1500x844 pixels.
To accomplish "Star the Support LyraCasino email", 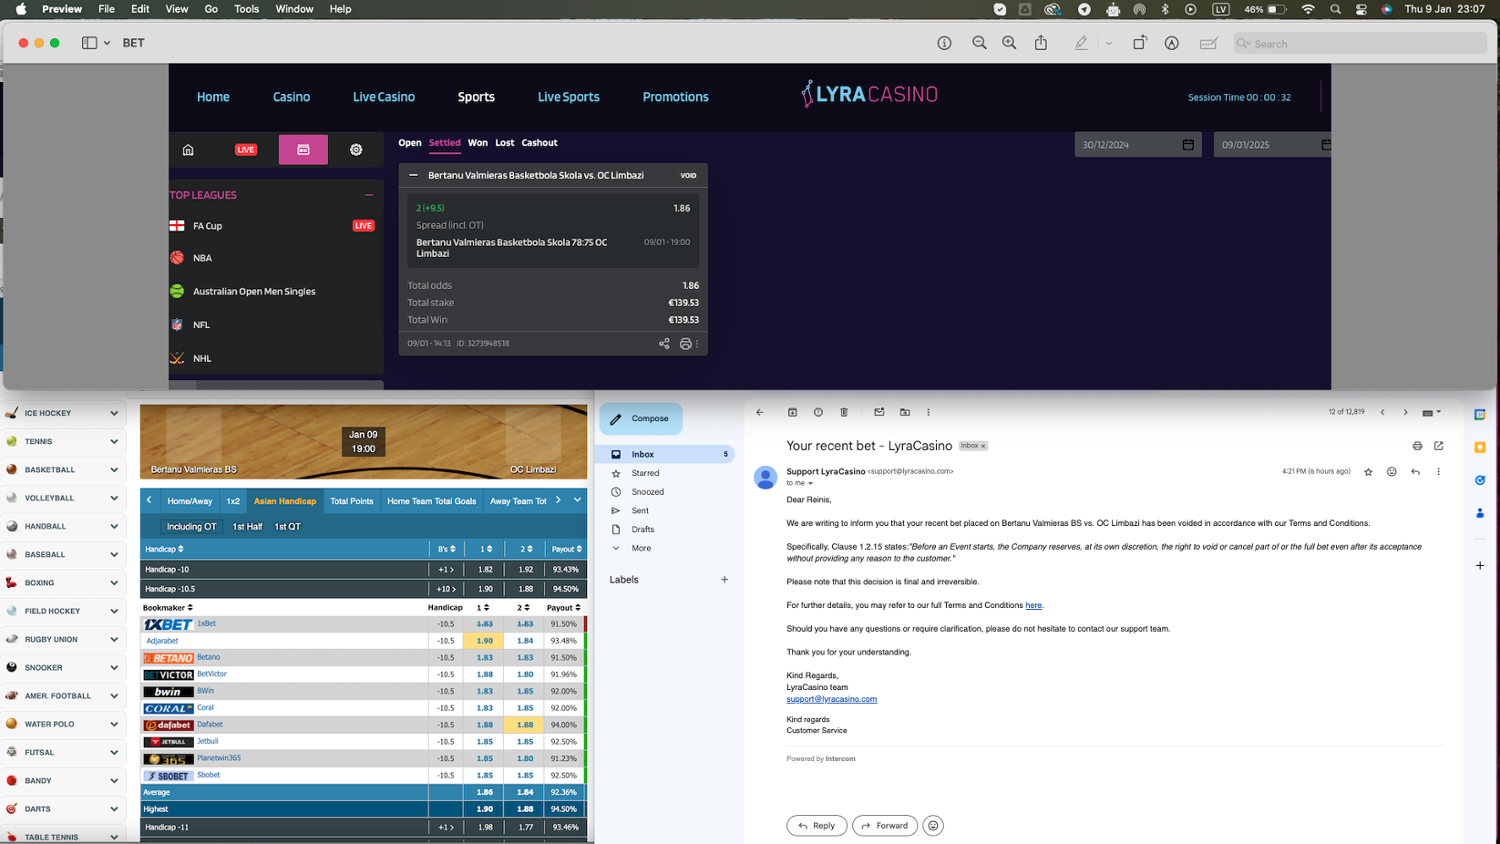I will coord(1368,472).
